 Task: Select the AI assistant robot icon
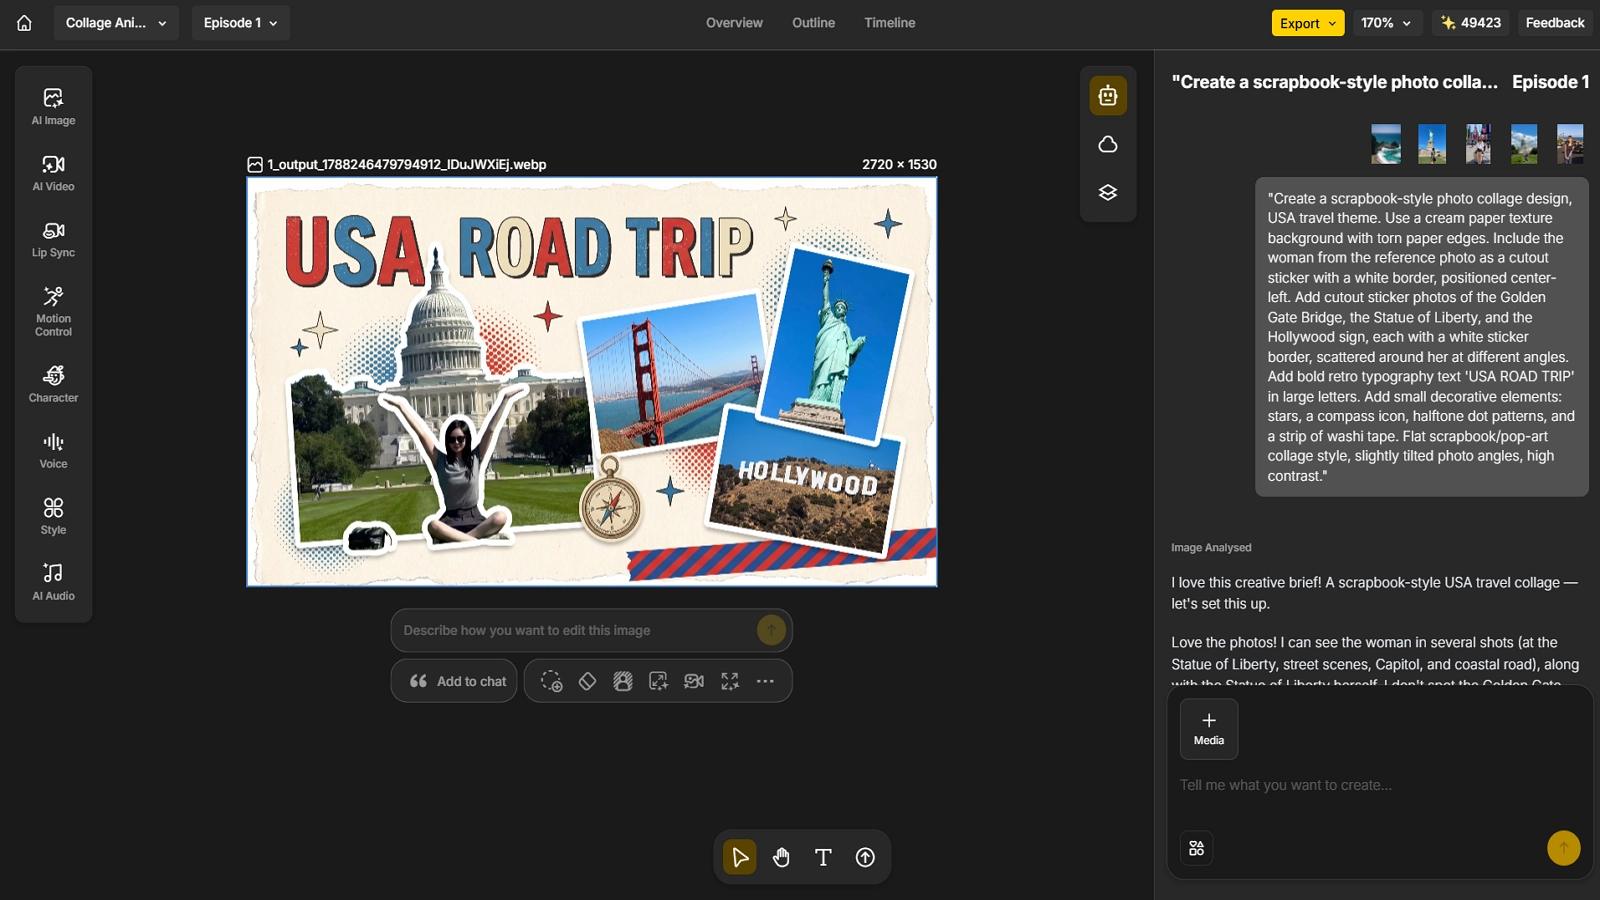pyautogui.click(x=1108, y=96)
